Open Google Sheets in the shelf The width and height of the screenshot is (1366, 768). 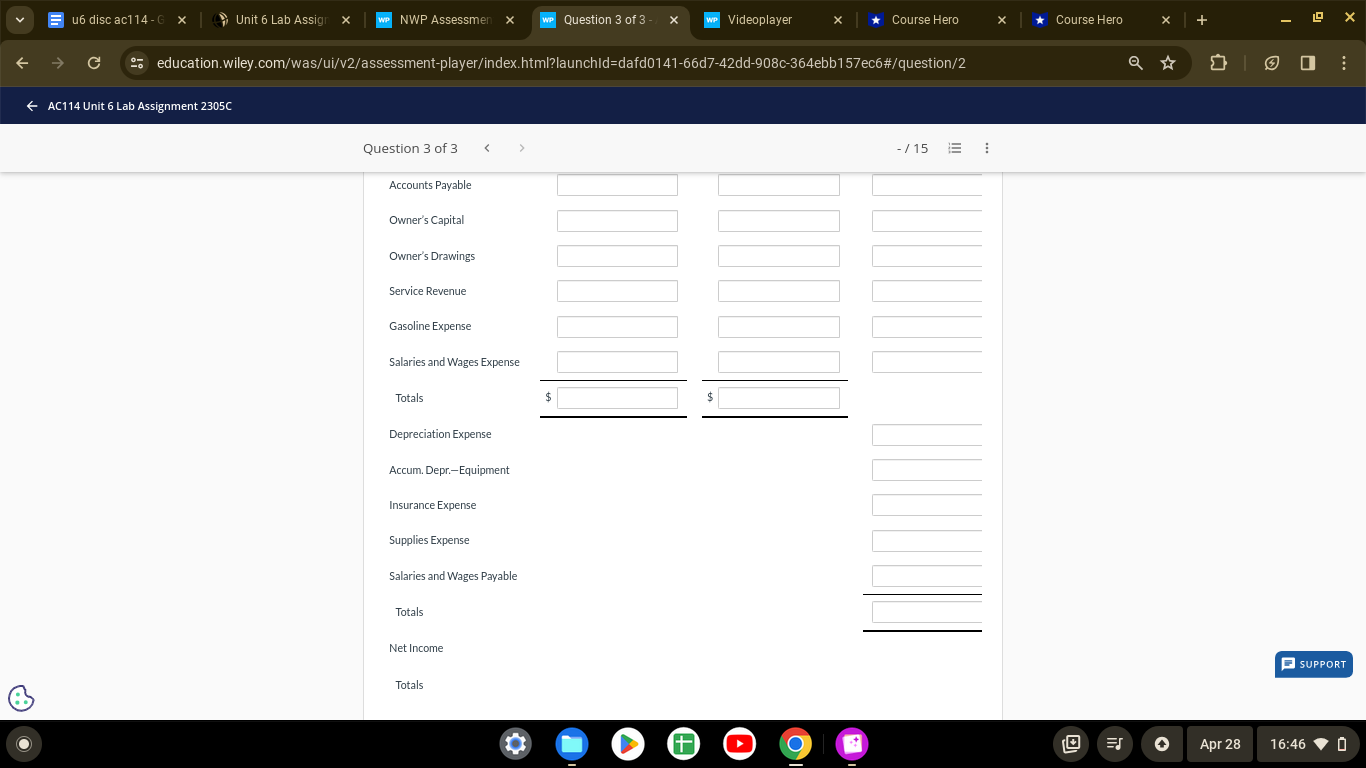684,743
